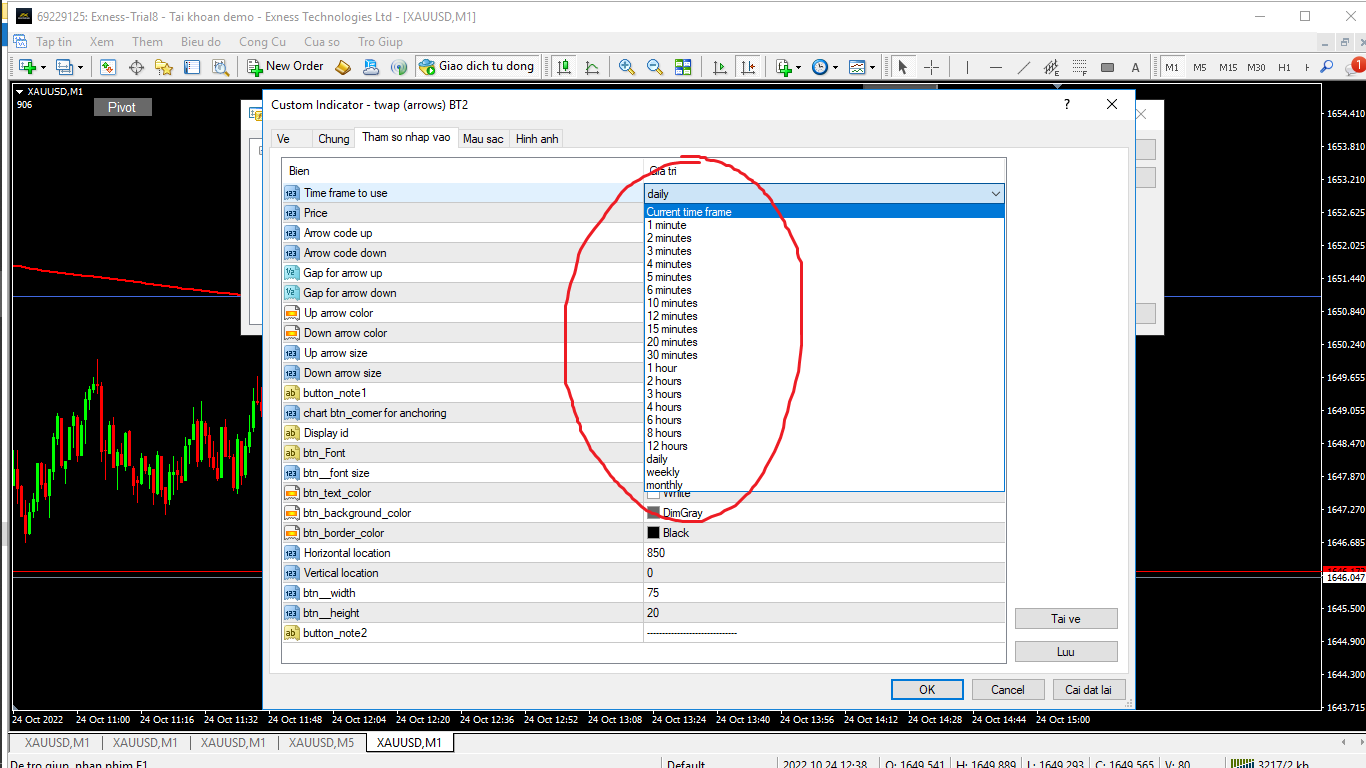
Task: Switch to the Hinh anh tab
Action: [x=537, y=139]
